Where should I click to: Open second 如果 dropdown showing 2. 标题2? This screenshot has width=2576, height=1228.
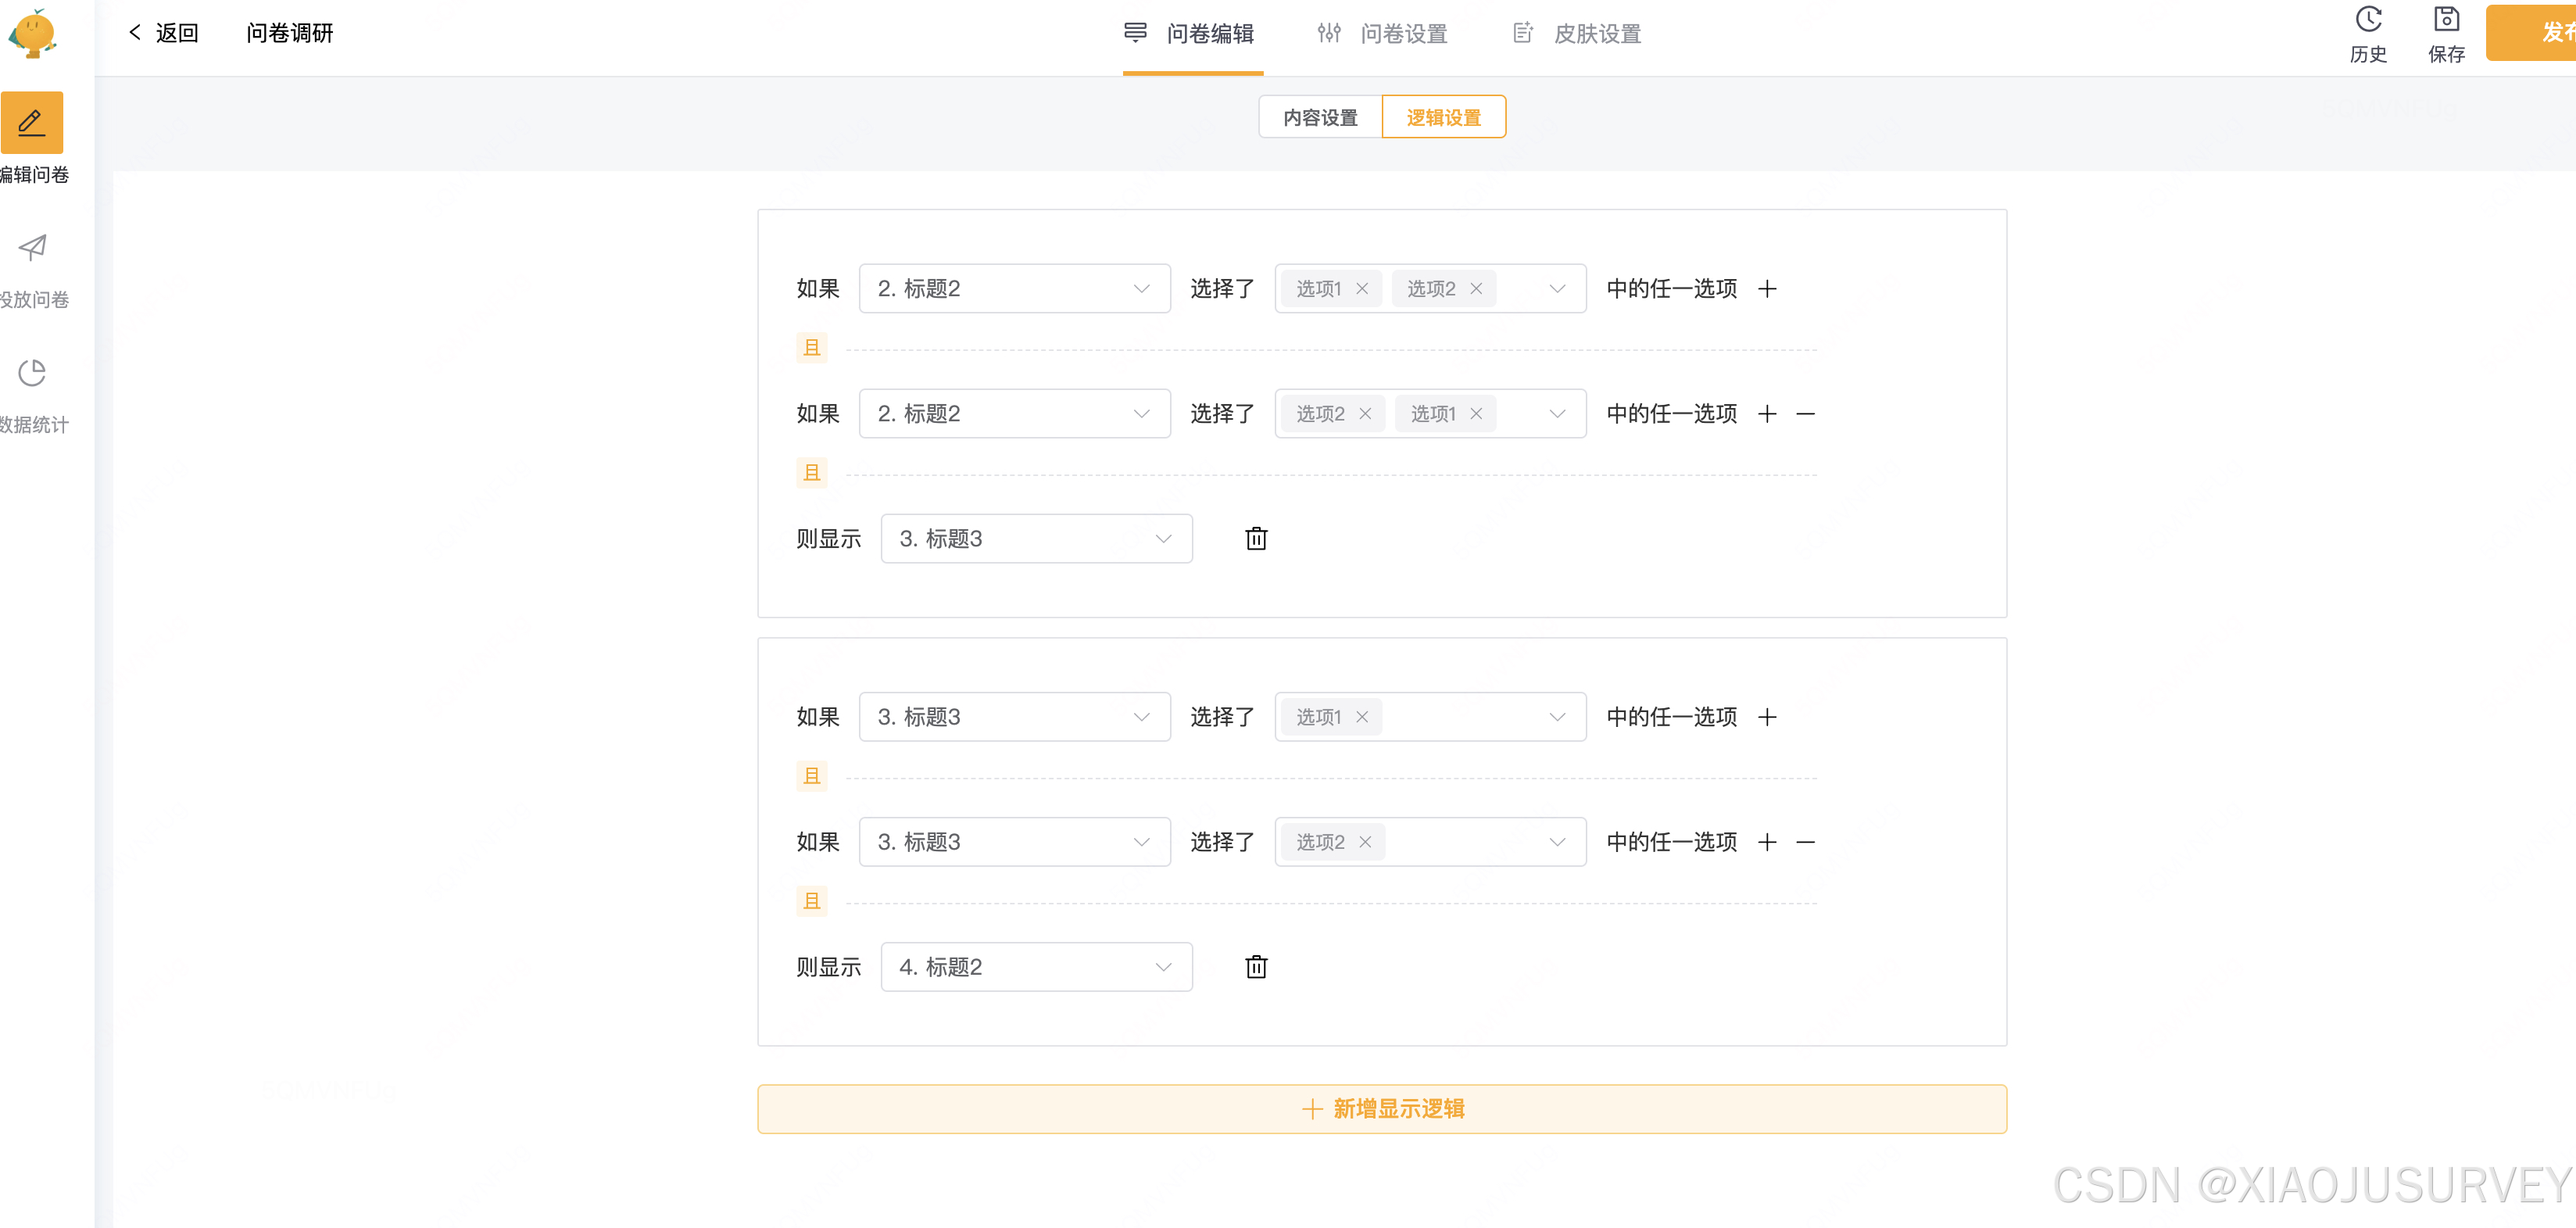click(1014, 414)
